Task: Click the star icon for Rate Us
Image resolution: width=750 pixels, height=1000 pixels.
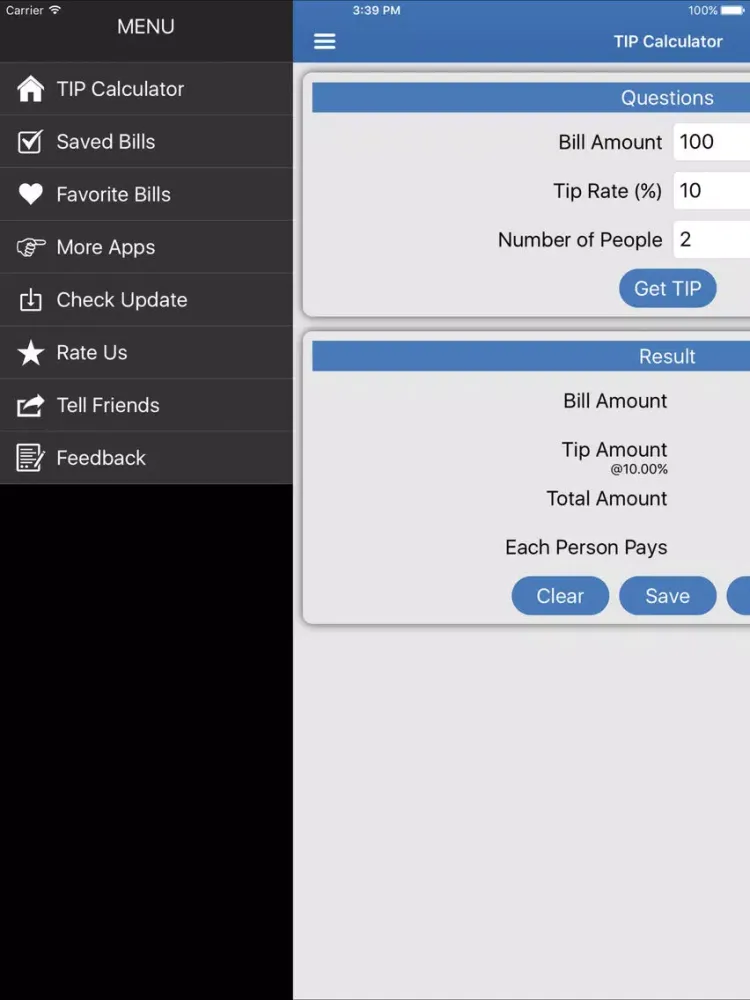Action: click(x=31, y=353)
